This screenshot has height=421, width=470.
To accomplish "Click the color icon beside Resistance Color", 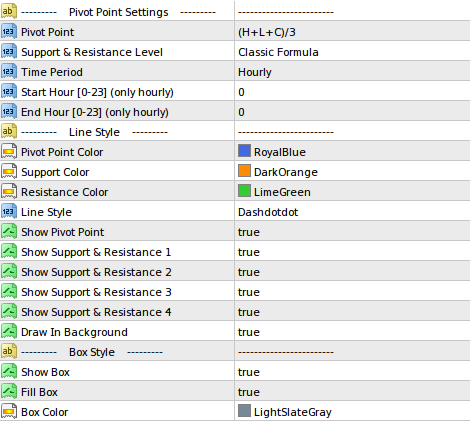I will click(9, 192).
